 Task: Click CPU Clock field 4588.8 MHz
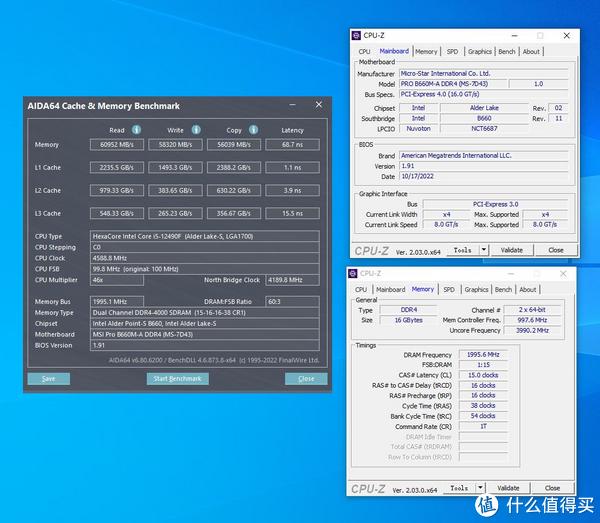(x=205, y=258)
